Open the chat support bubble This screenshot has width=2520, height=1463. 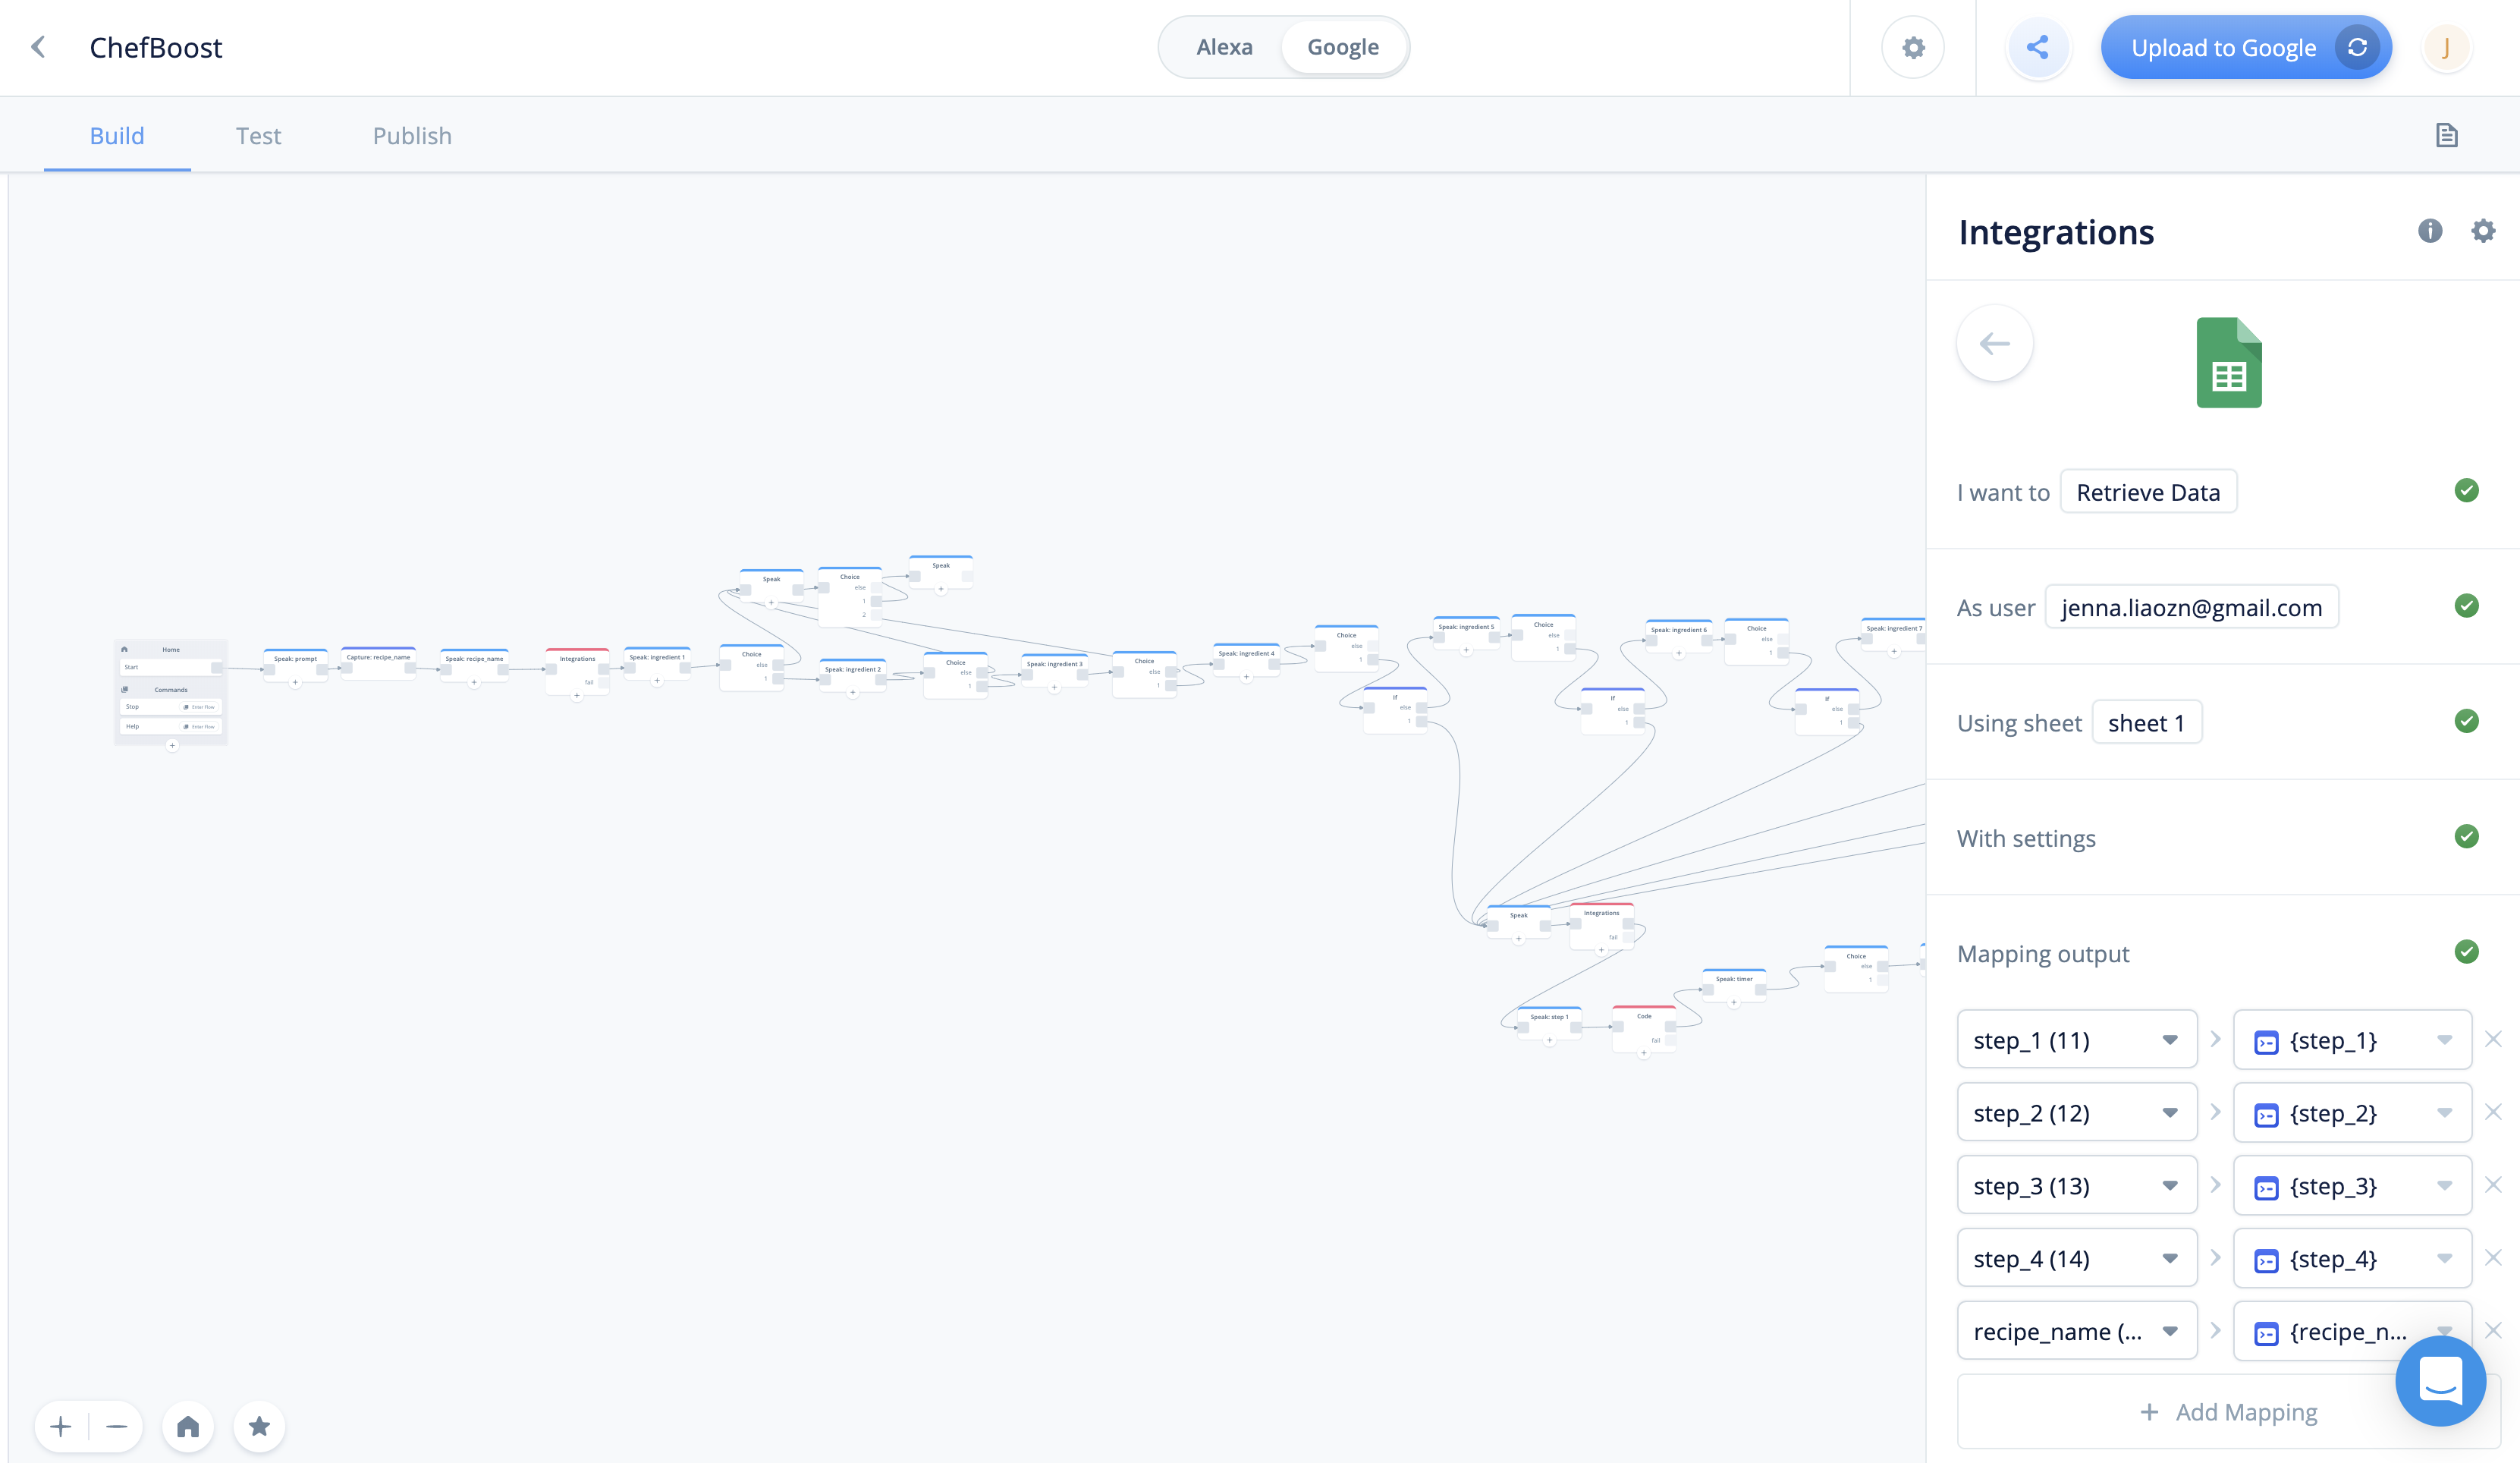click(x=2440, y=1380)
